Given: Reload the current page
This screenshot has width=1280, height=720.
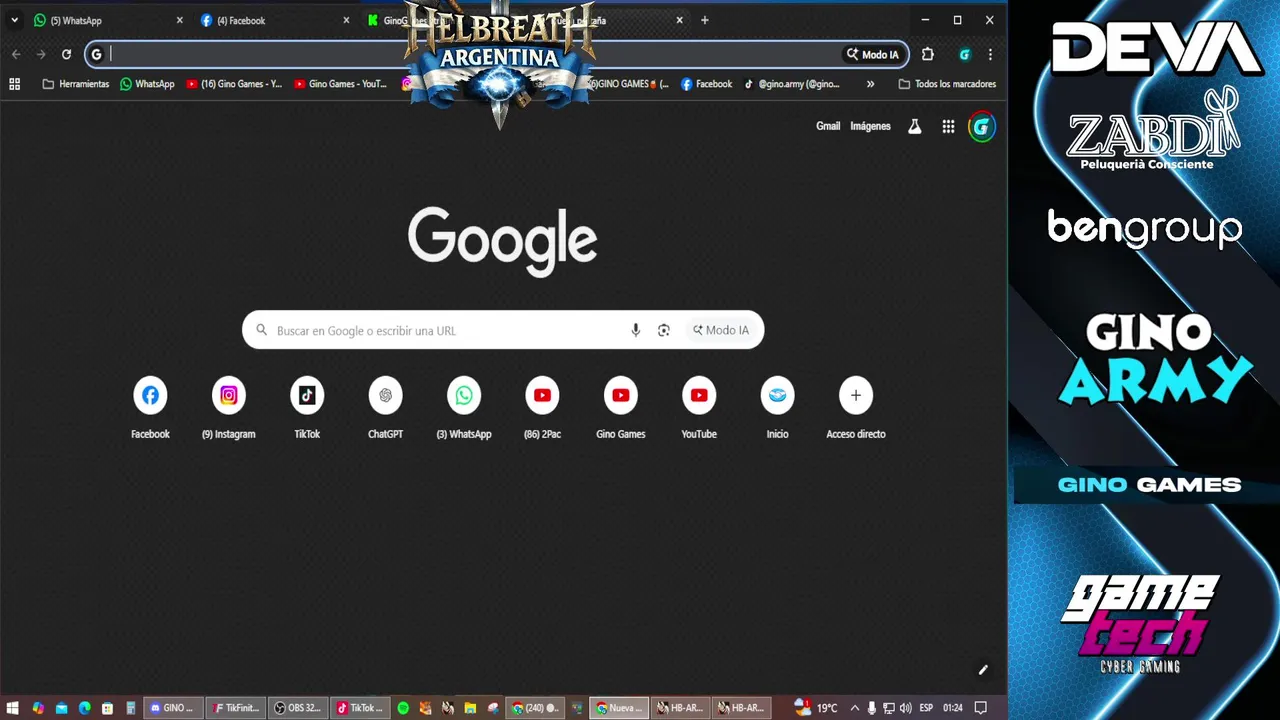Looking at the screenshot, I should pos(66,54).
